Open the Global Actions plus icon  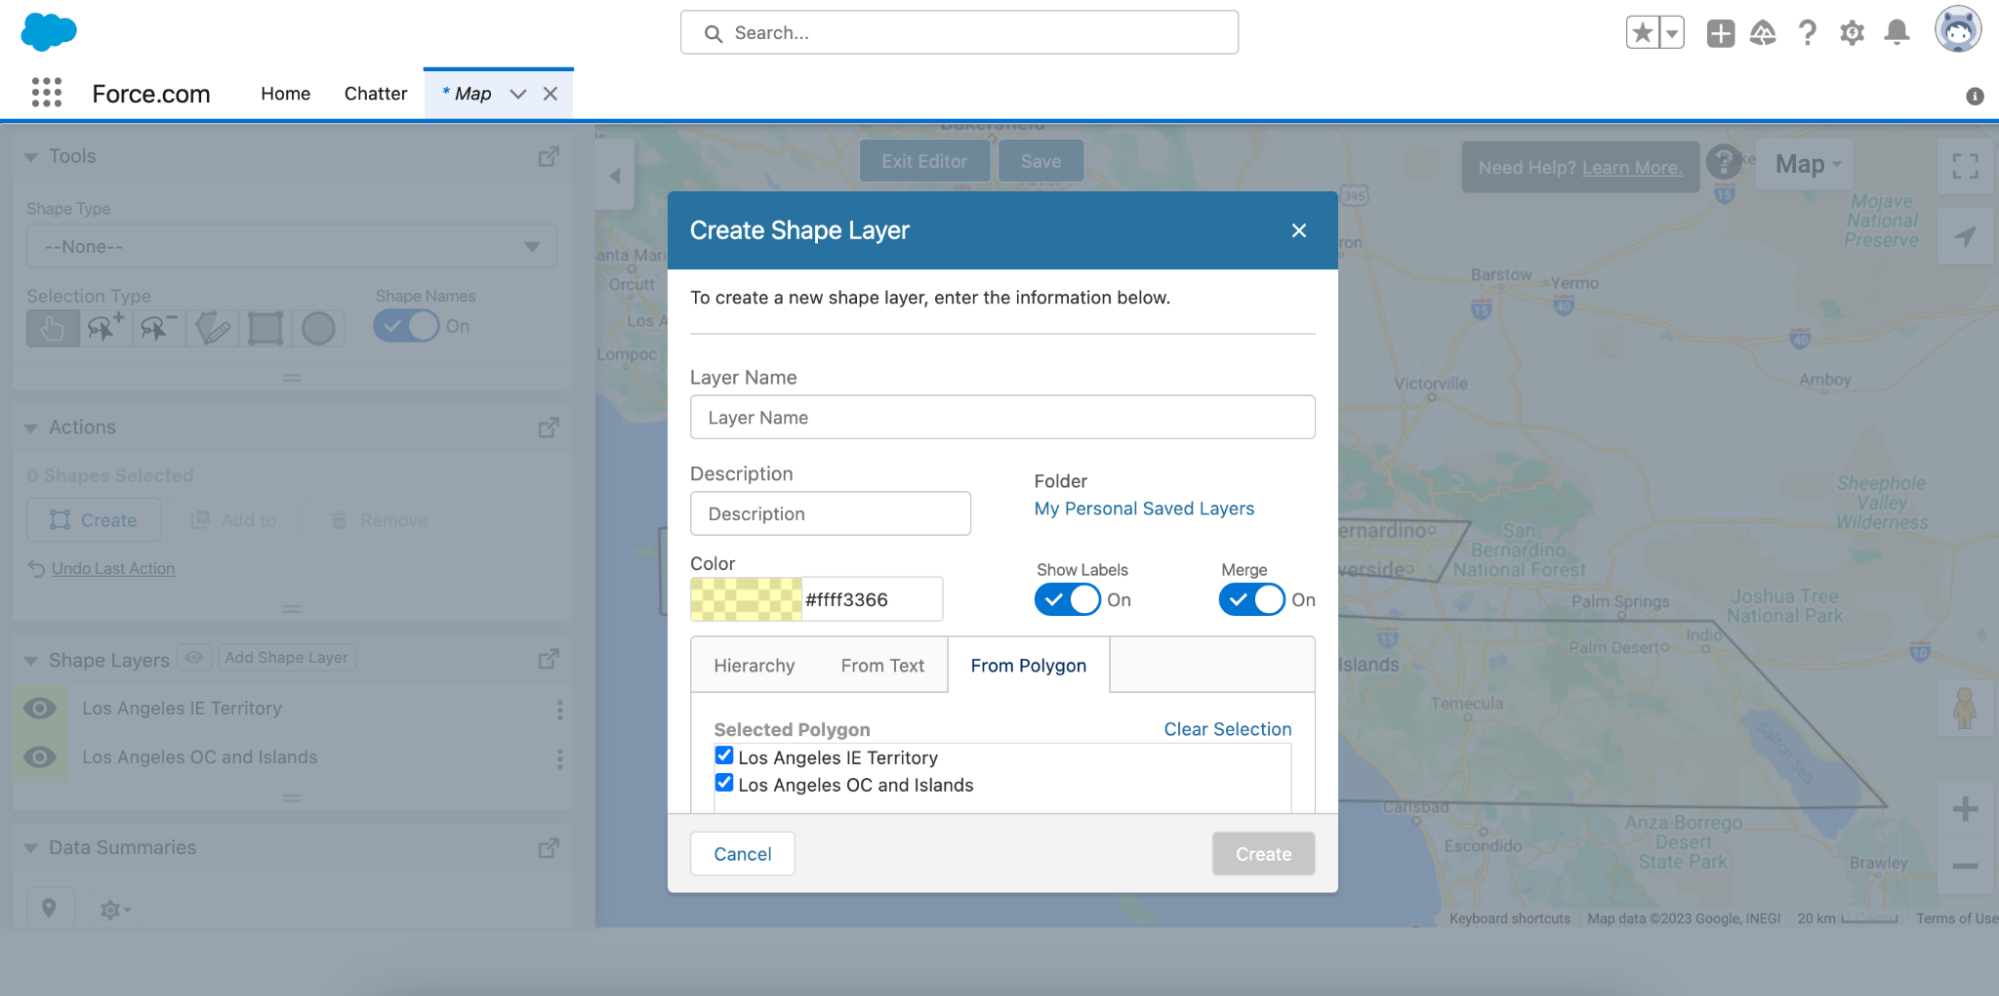click(x=1720, y=33)
